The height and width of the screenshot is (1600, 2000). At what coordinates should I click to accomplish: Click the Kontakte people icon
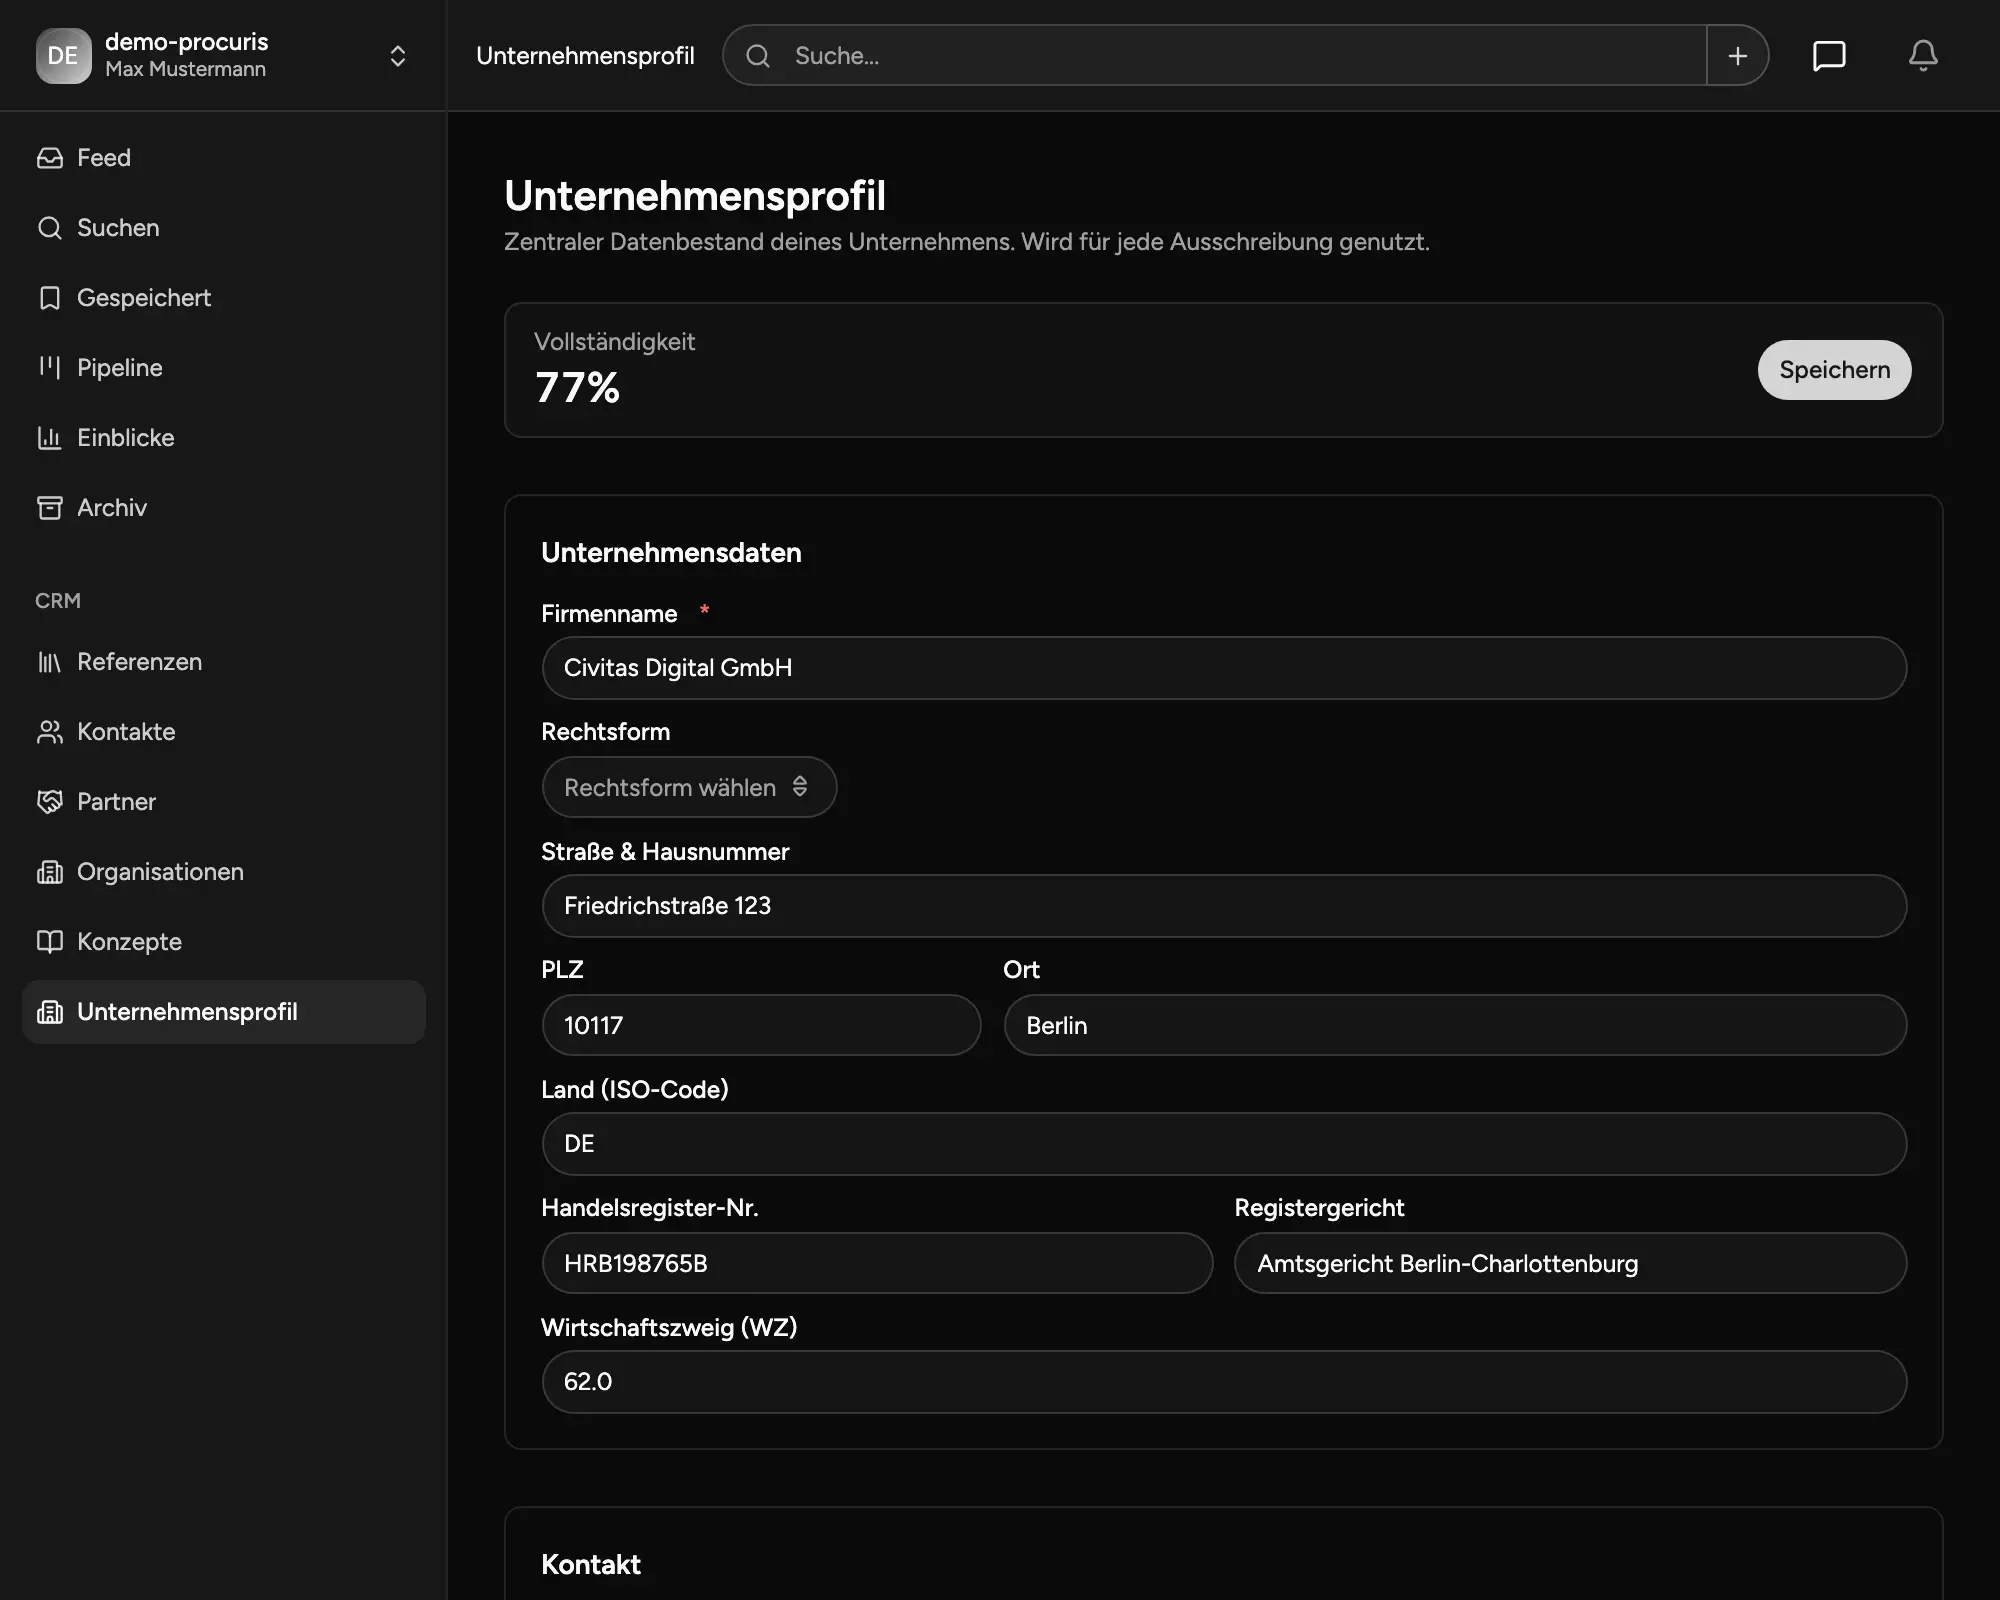point(49,732)
